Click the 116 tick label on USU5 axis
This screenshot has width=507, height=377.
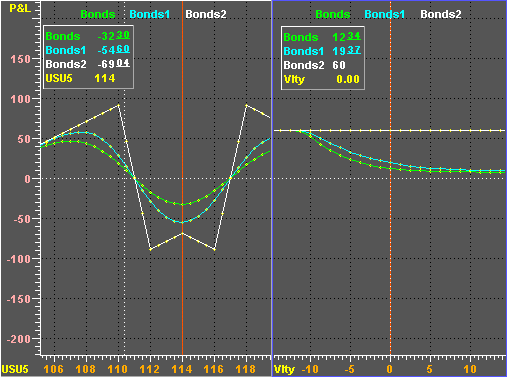point(214,369)
